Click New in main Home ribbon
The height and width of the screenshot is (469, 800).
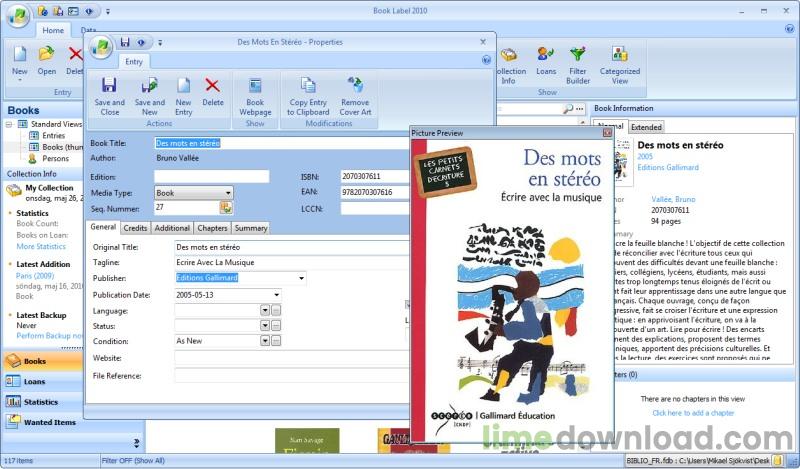point(20,65)
